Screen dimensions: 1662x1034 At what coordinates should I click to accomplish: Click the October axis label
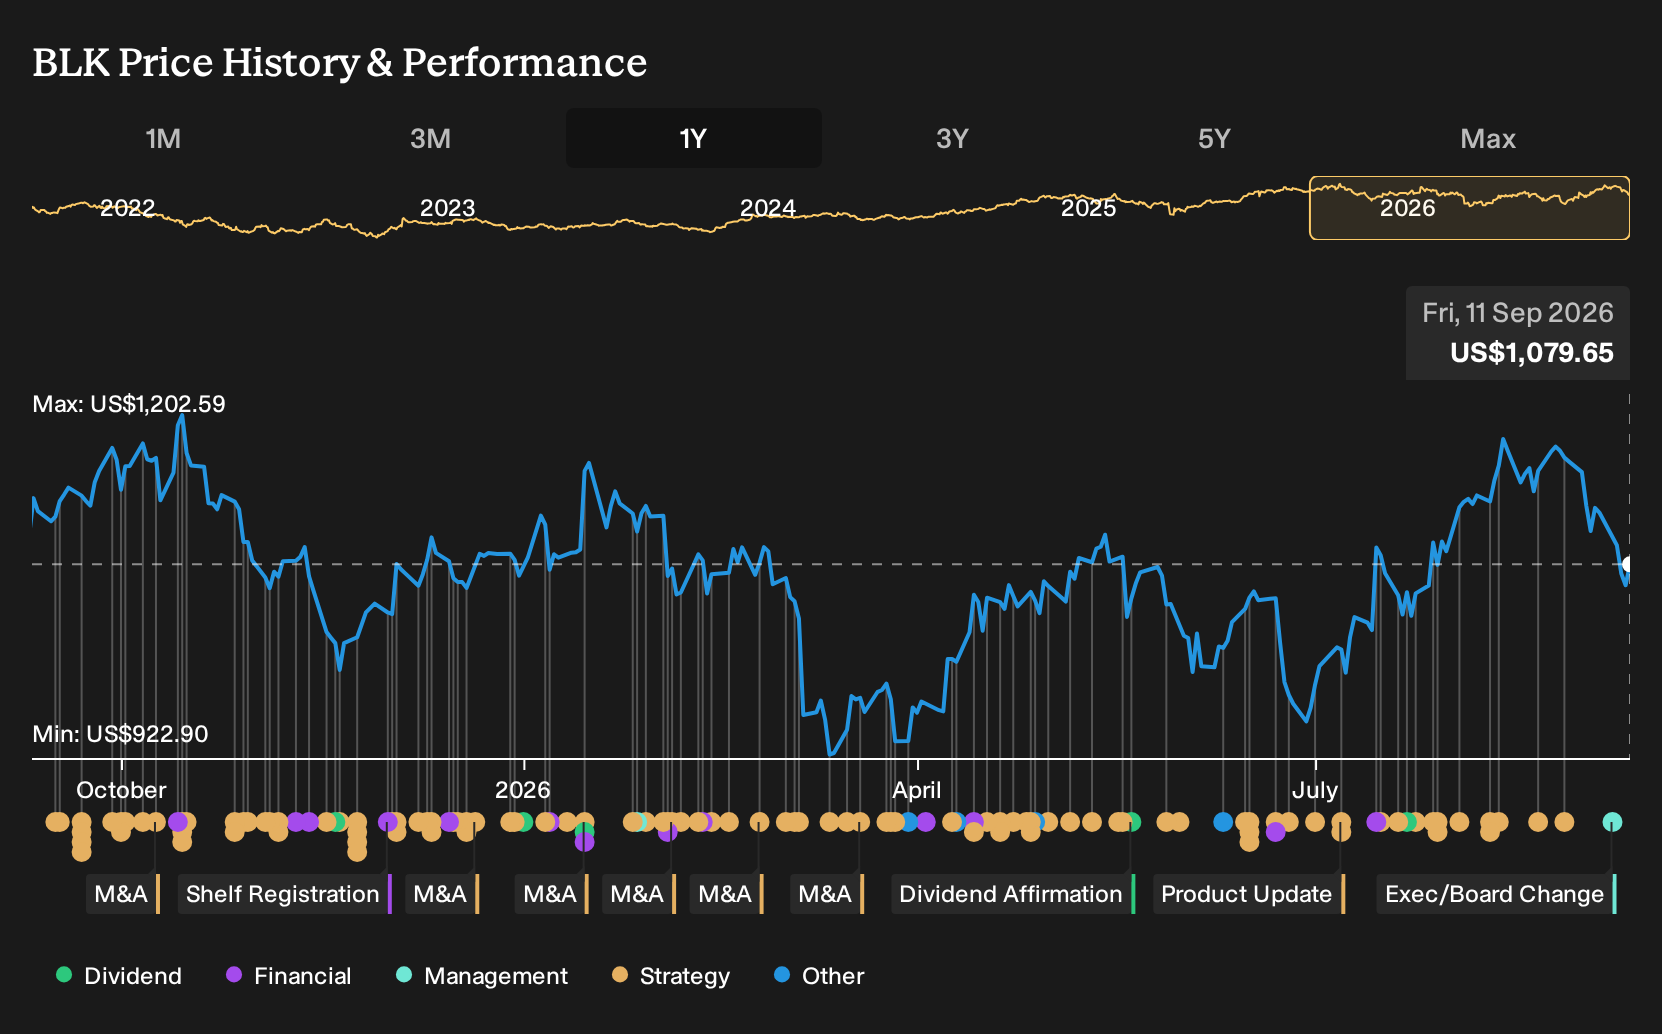point(122,790)
